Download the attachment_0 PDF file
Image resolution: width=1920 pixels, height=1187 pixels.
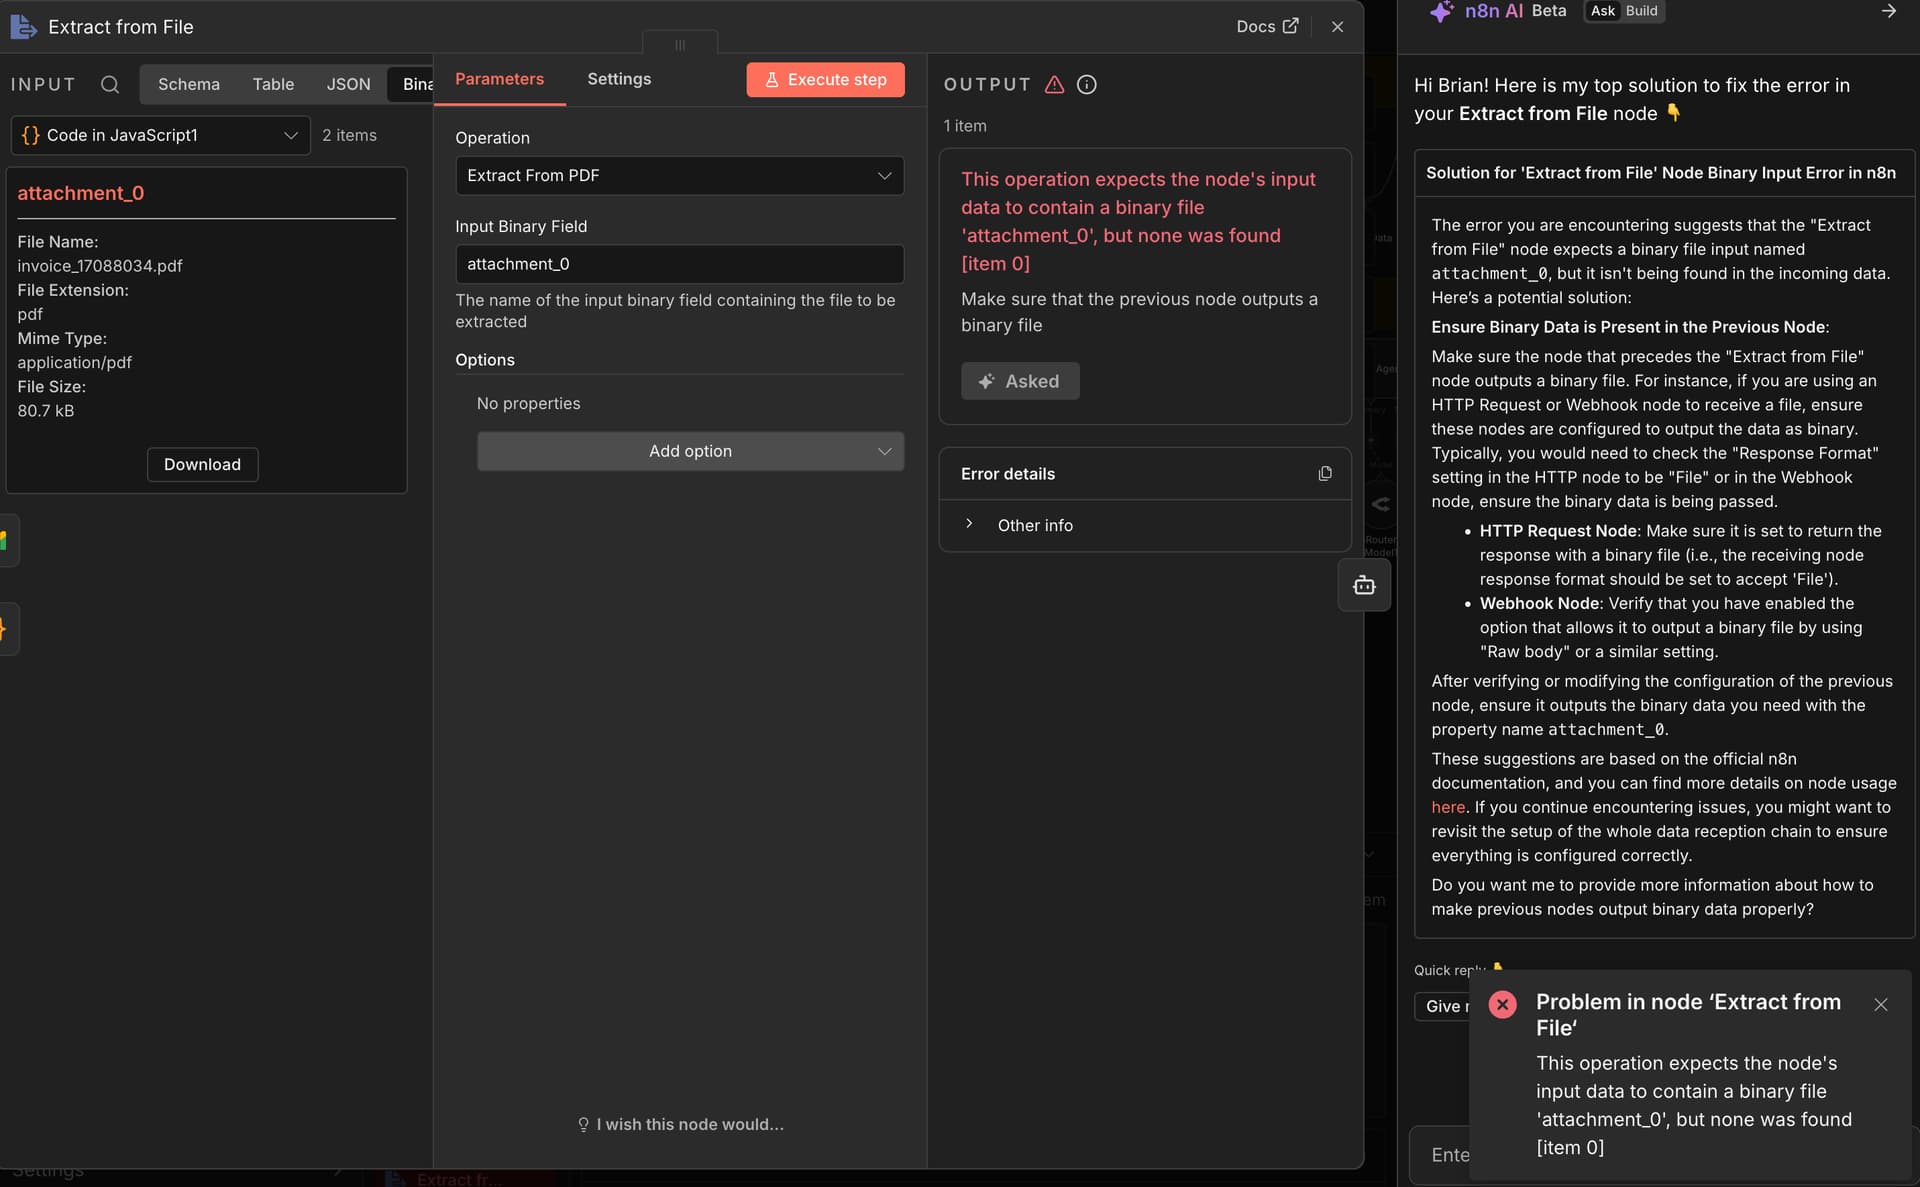(202, 465)
